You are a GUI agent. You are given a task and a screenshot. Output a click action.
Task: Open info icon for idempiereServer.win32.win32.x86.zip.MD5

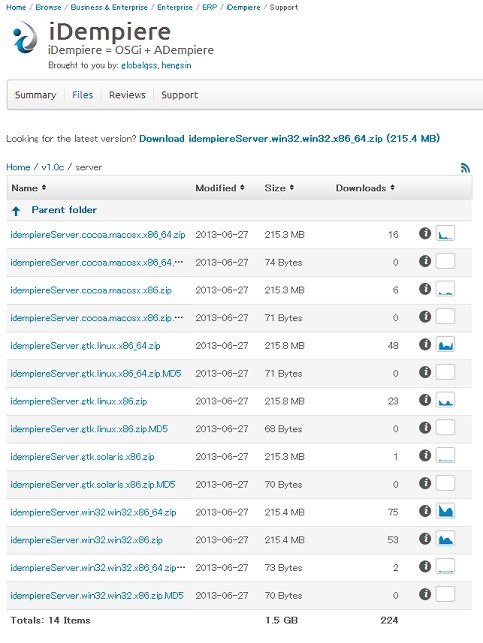click(x=425, y=594)
